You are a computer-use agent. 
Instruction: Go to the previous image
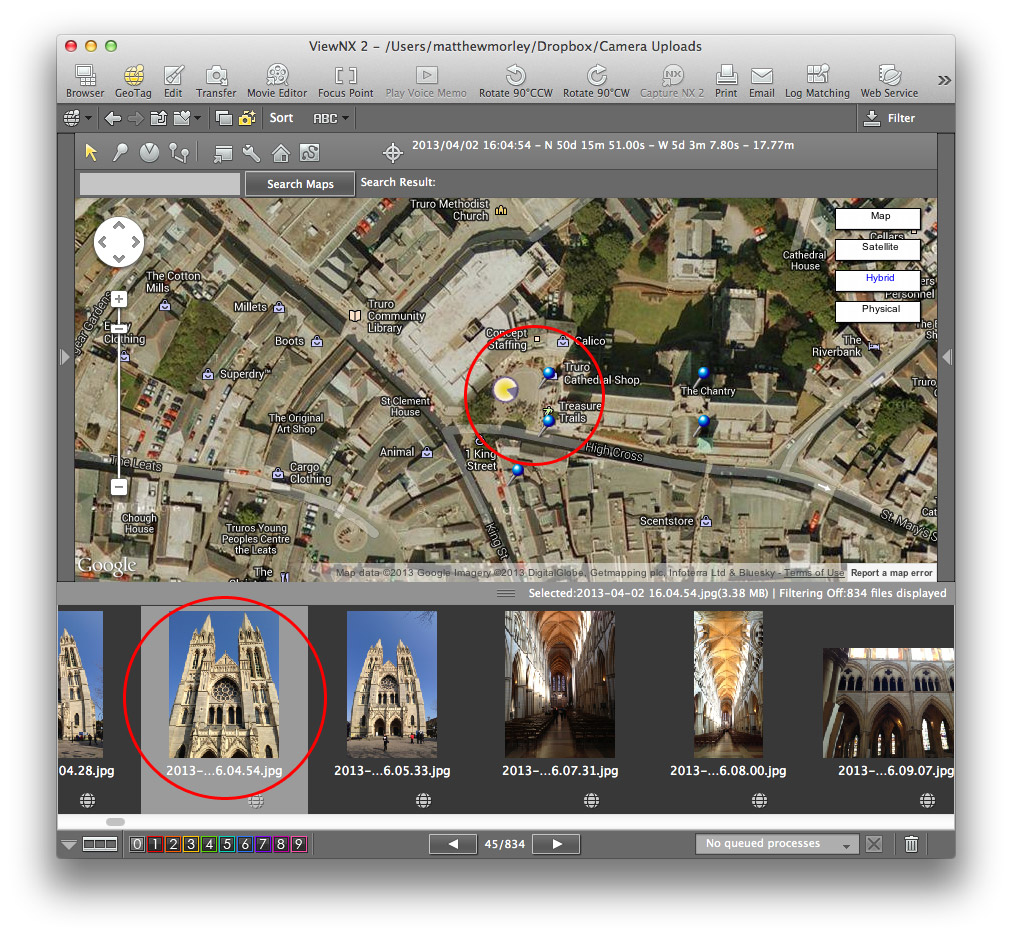[x=453, y=844]
